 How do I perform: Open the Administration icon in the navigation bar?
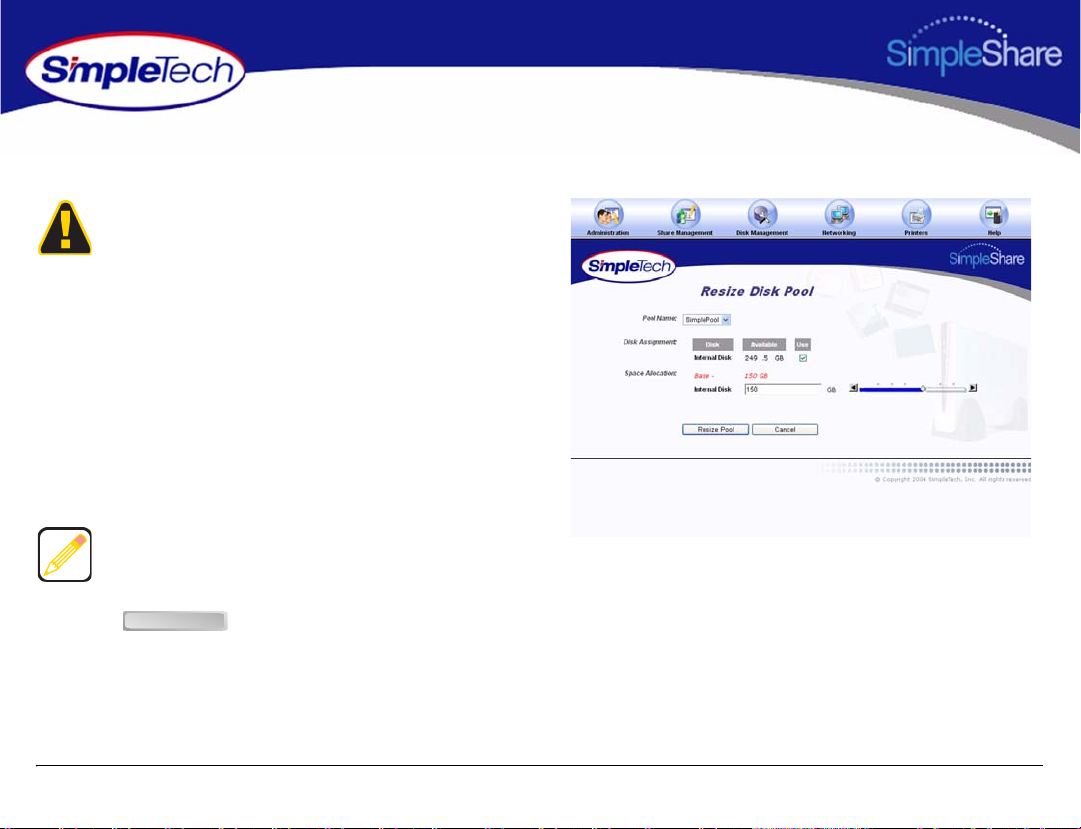coord(608,214)
